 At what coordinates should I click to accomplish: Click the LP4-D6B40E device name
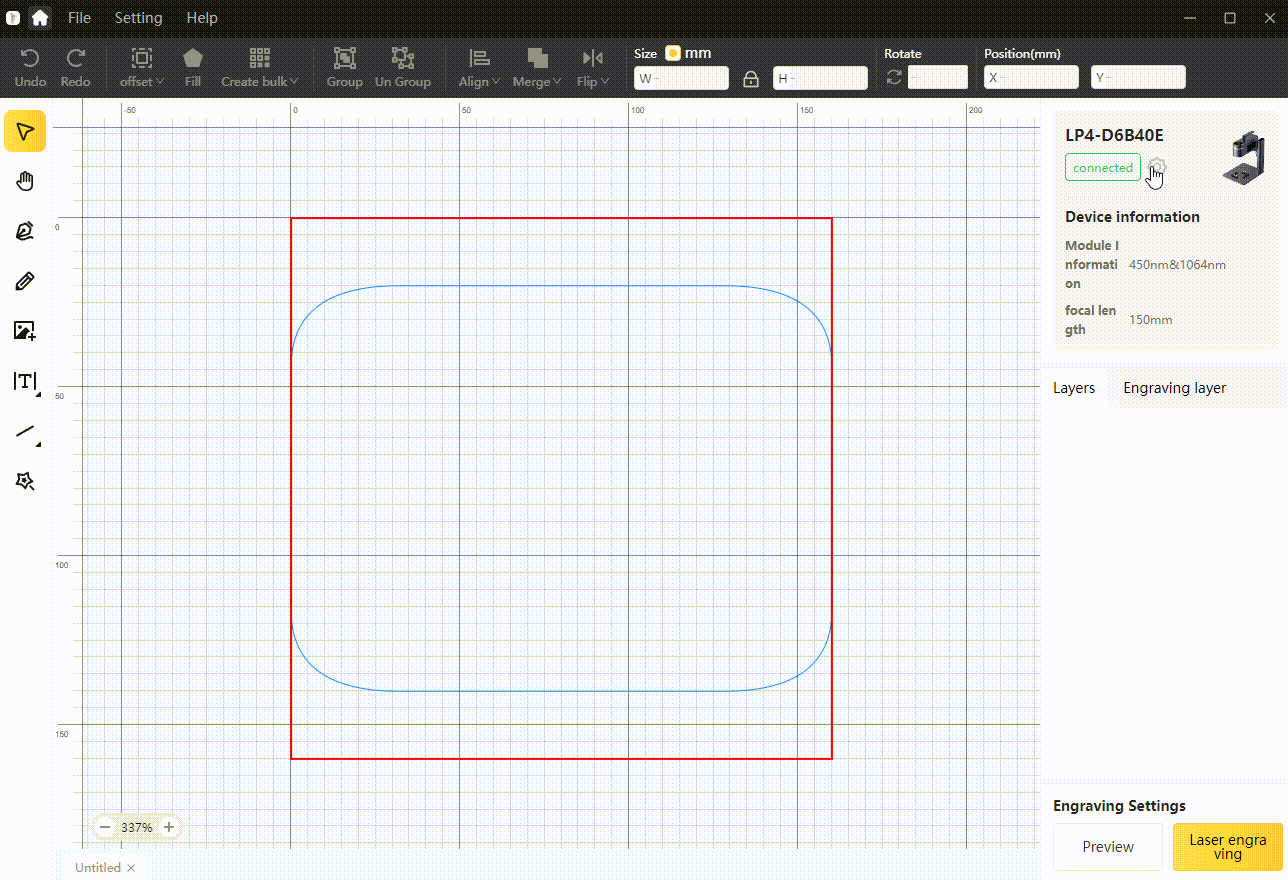(x=1114, y=136)
